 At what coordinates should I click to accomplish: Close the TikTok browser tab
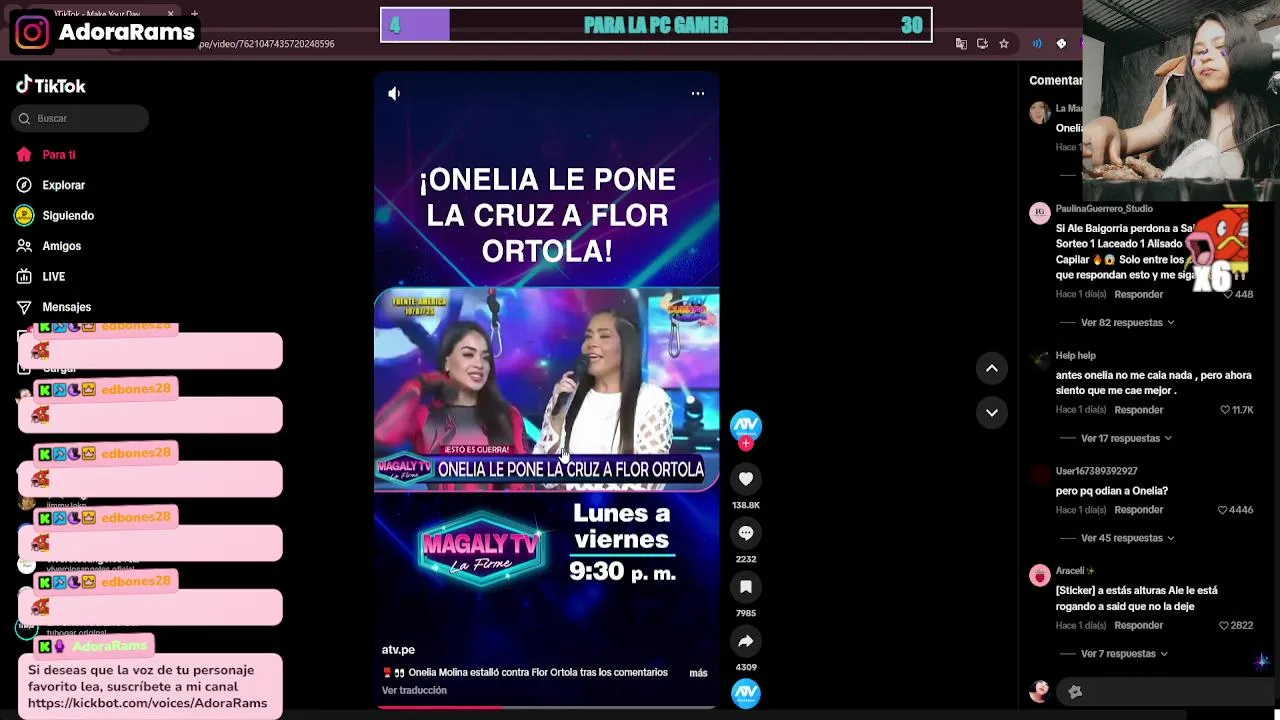(170, 14)
